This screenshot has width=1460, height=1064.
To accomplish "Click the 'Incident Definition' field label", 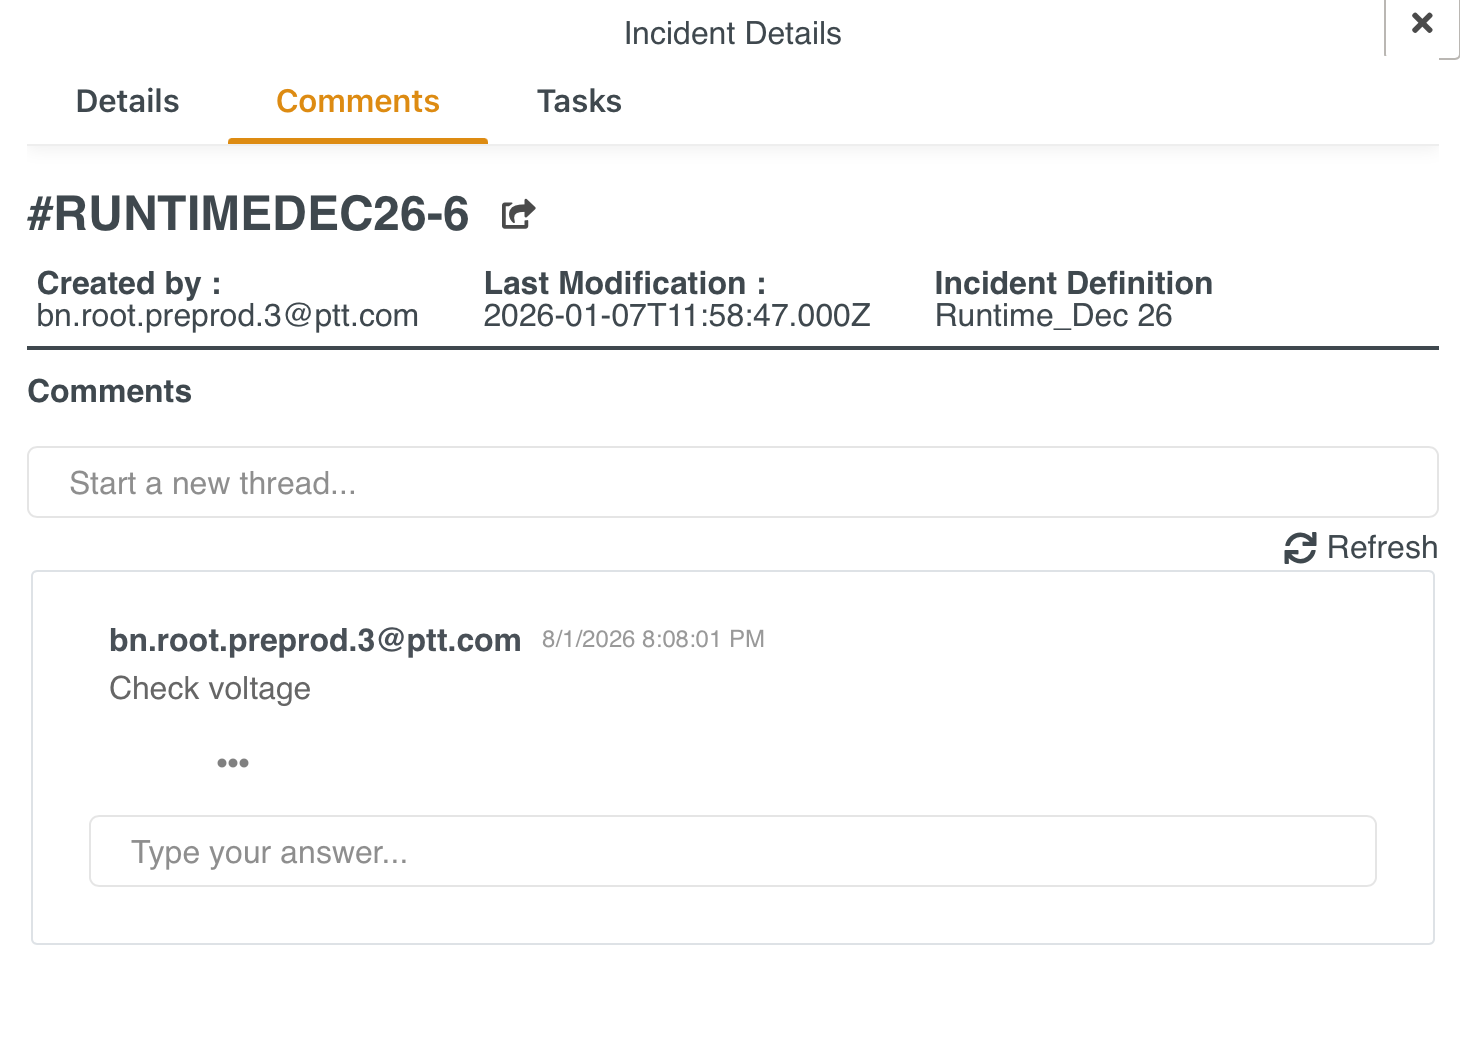I will click(x=1073, y=283).
